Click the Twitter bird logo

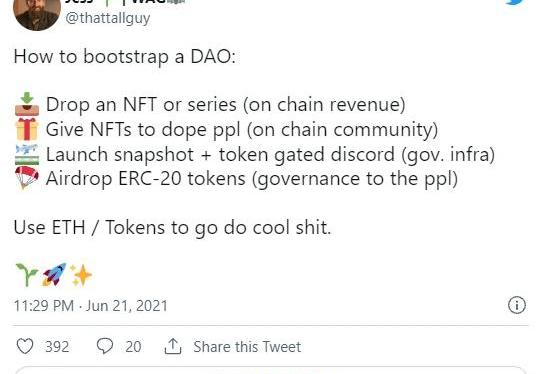click(516, 2)
